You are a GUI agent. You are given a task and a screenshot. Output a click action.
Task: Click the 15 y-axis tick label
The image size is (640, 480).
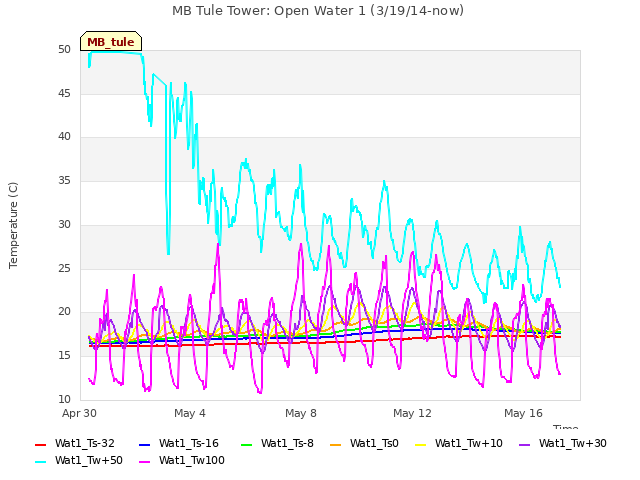(x=64, y=356)
